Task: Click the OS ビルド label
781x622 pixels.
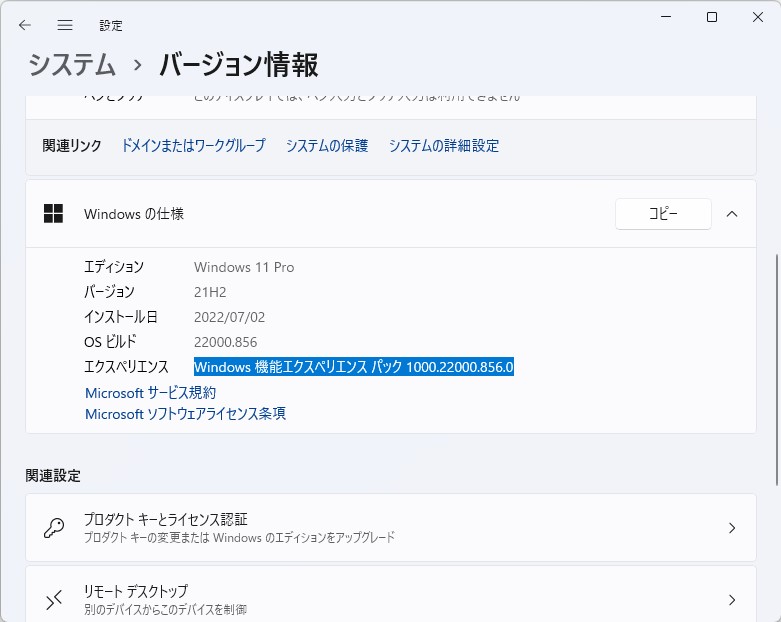Action: 110,342
